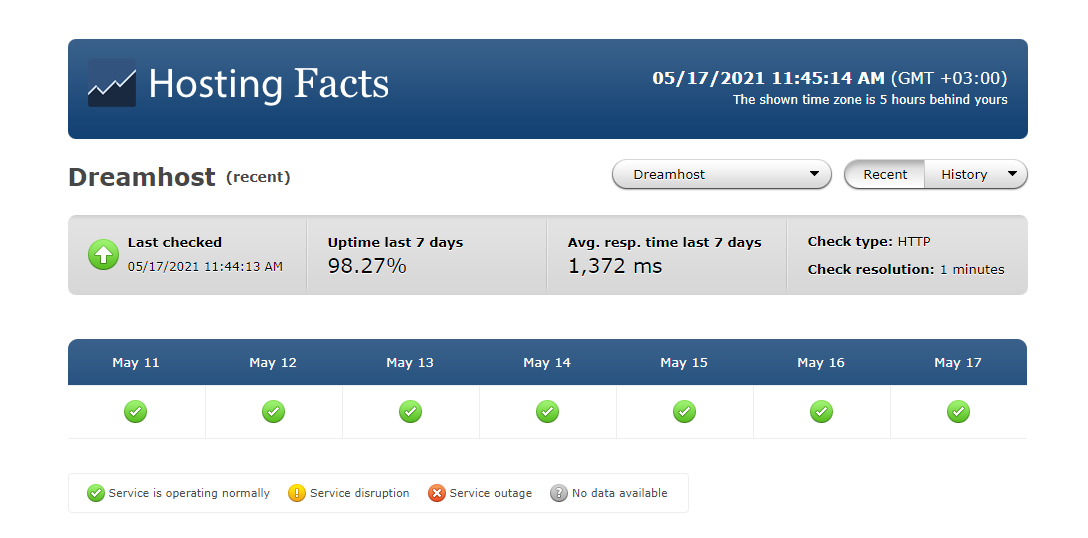Image resolution: width=1088 pixels, height=538 pixels.
Task: Click the Check type: HTTP text
Action: point(869,242)
